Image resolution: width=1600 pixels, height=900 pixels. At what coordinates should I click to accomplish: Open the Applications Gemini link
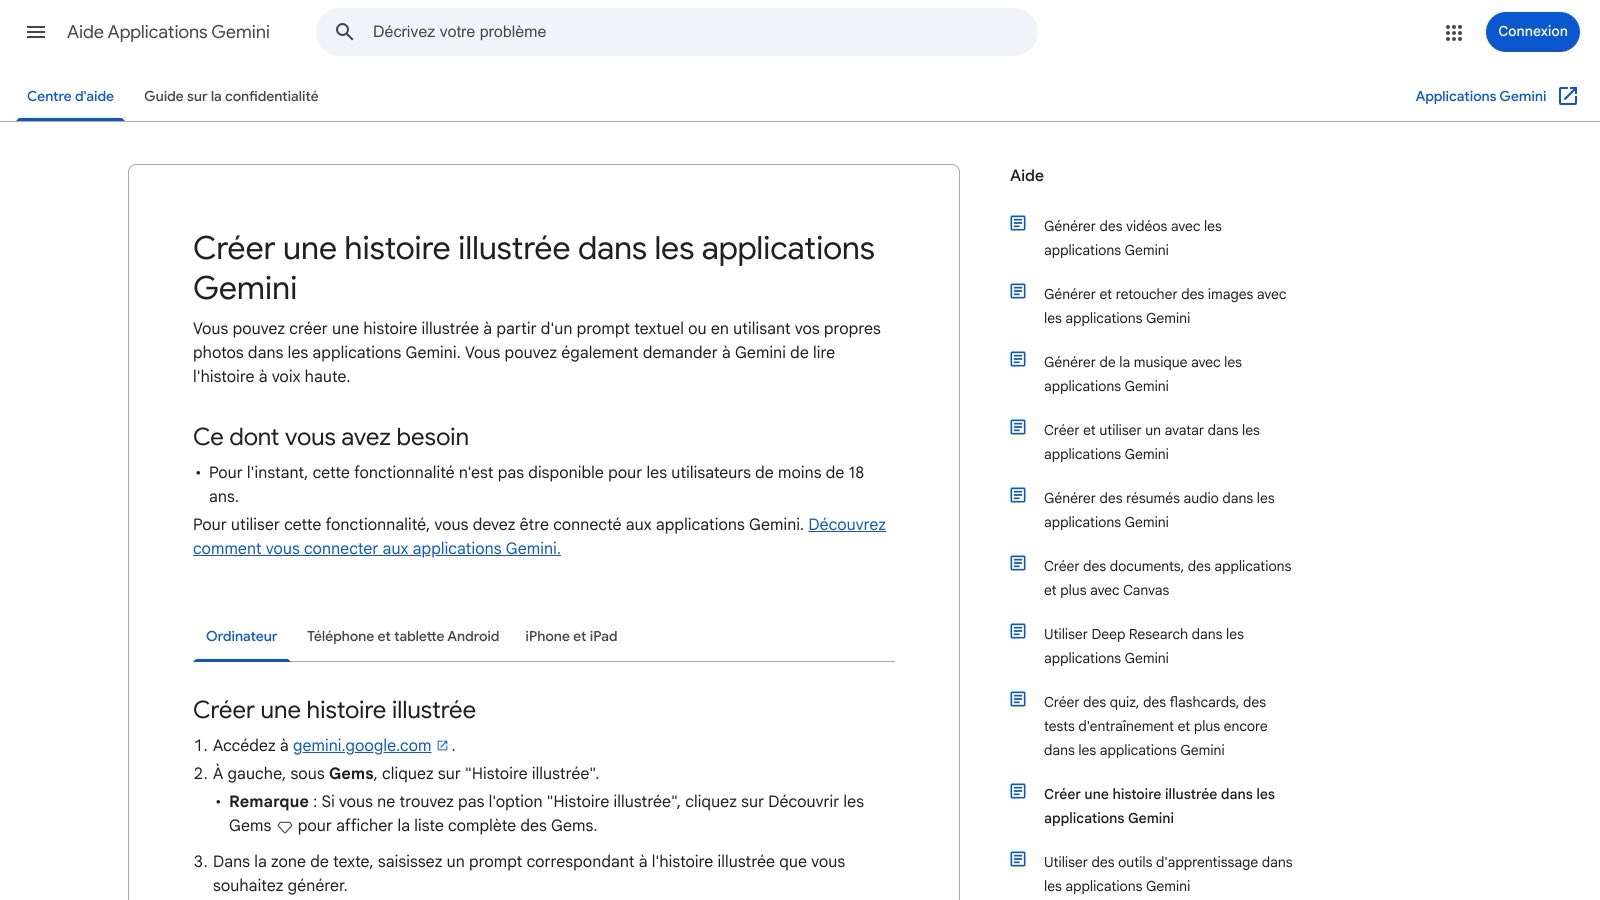coord(1480,96)
